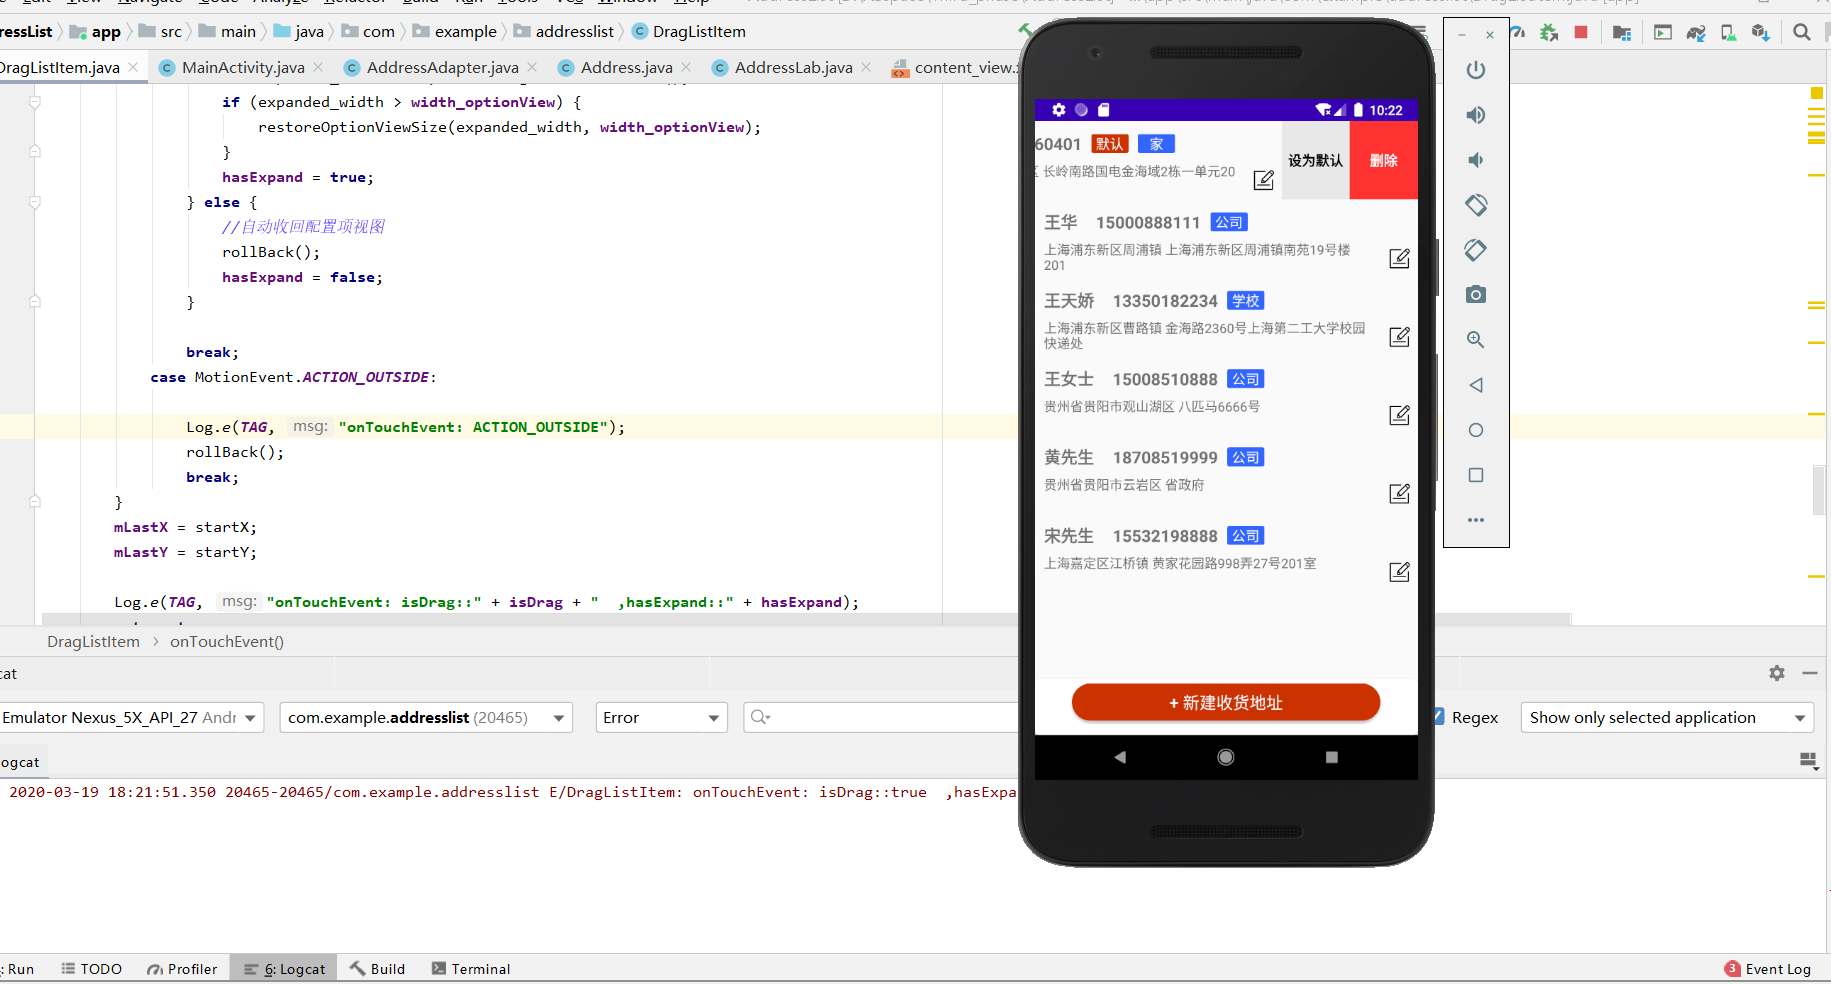The width and height of the screenshot is (1831, 984).
Task: Edit 王天娇 address with pencil icon
Action: pyautogui.click(x=1399, y=336)
